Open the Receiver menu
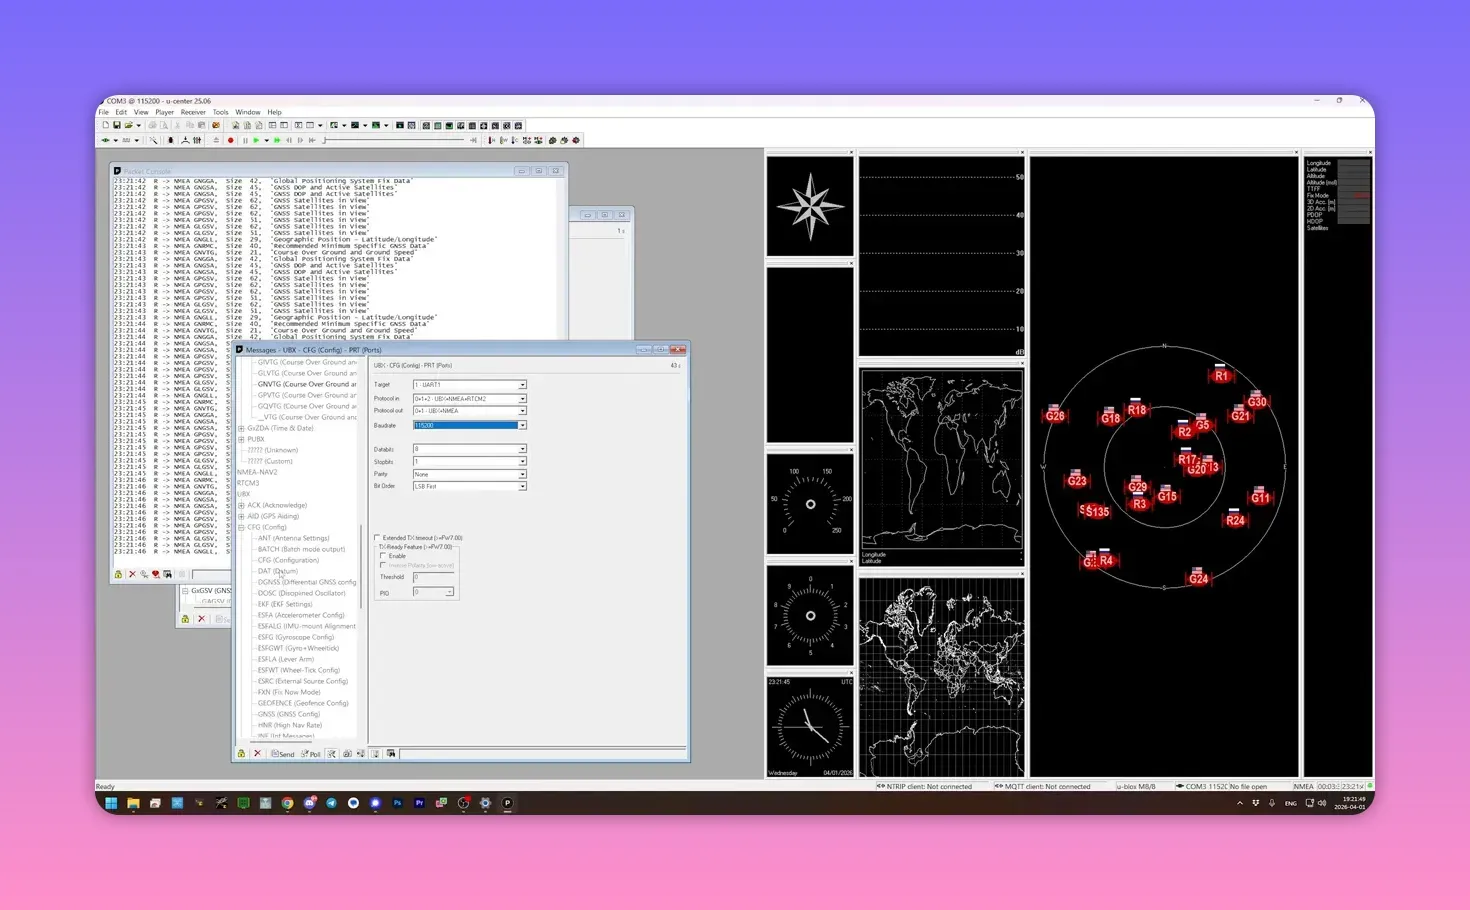The width and height of the screenshot is (1470, 910). [x=193, y=112]
